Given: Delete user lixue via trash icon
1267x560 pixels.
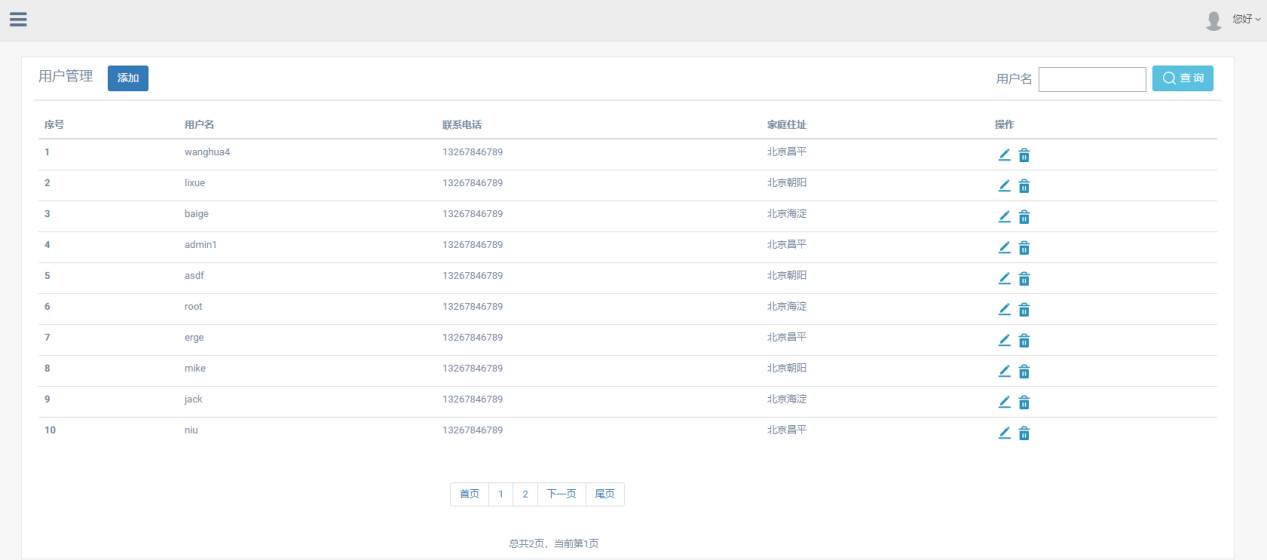Looking at the screenshot, I should tap(1024, 186).
